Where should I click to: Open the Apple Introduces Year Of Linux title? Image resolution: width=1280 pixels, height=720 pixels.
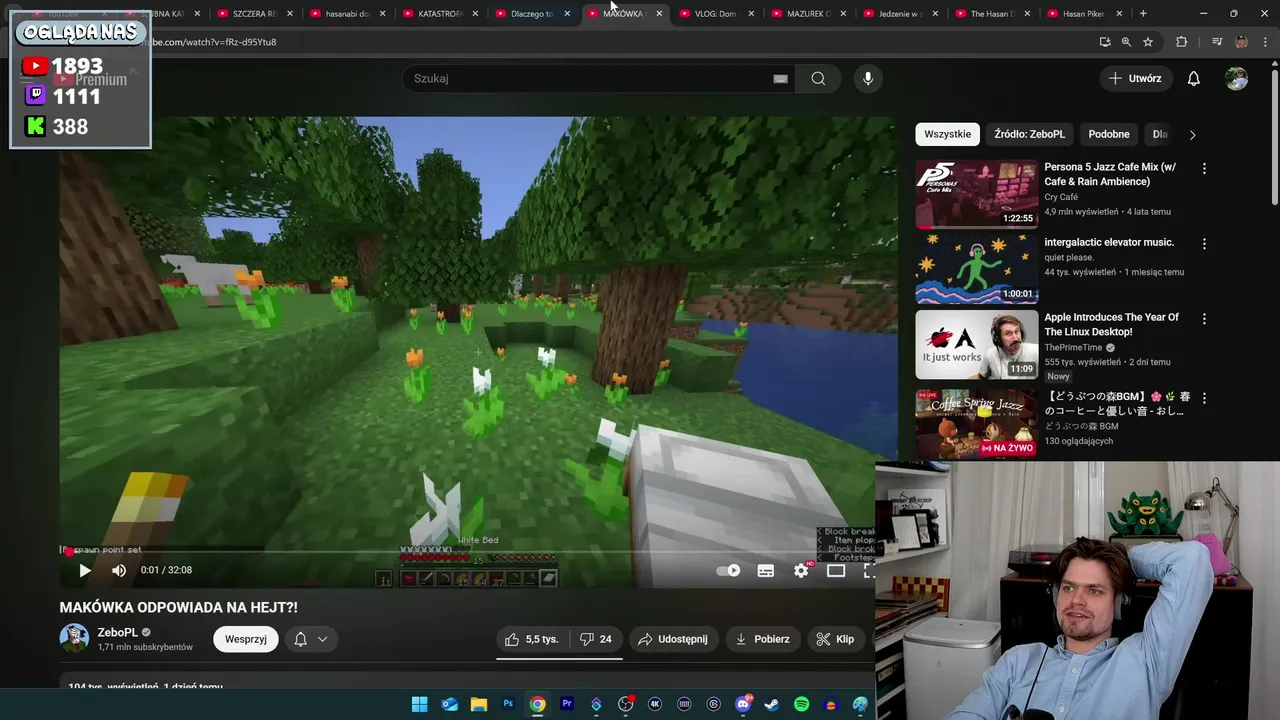coord(1111,324)
